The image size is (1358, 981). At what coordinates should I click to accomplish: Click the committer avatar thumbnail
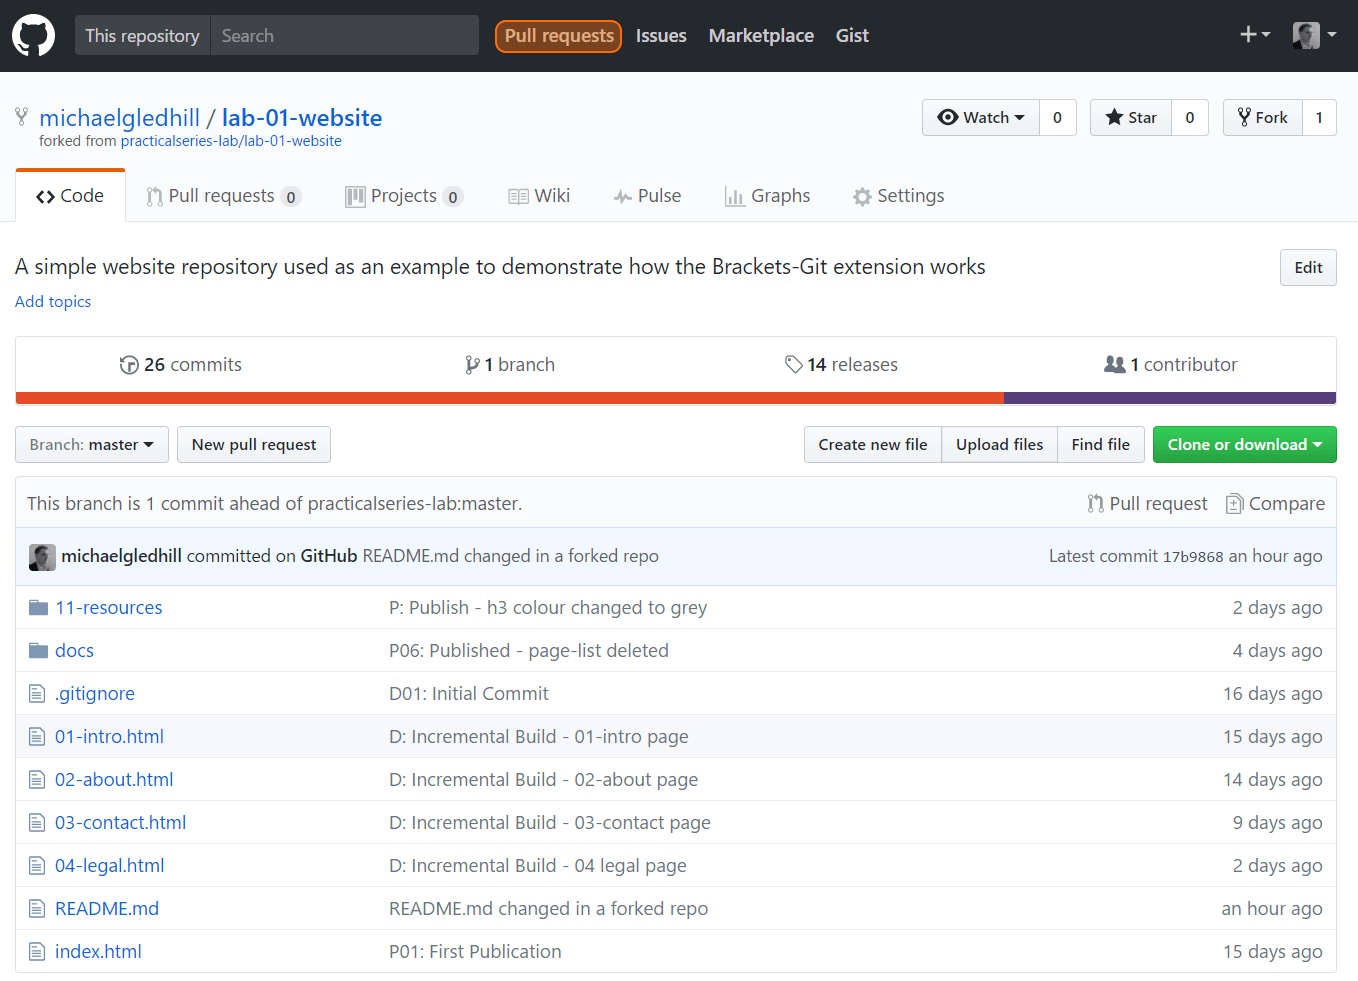(42, 557)
